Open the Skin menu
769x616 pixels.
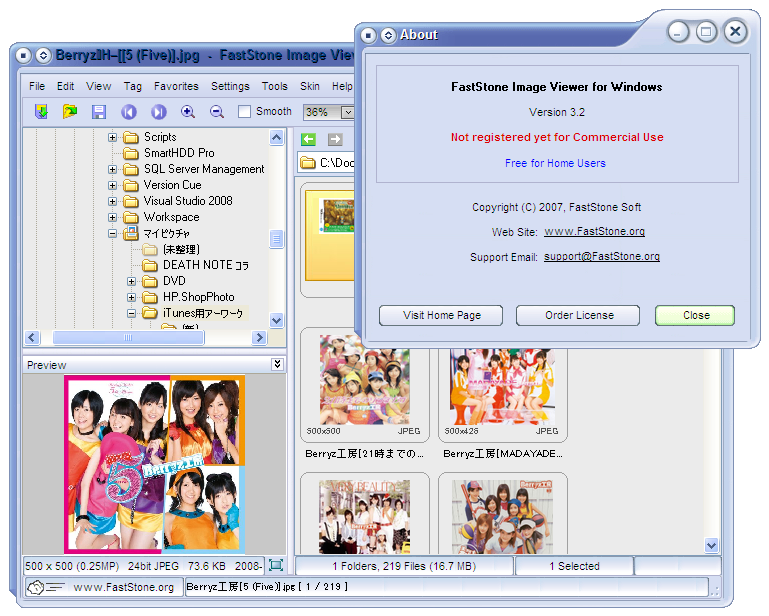[309, 86]
